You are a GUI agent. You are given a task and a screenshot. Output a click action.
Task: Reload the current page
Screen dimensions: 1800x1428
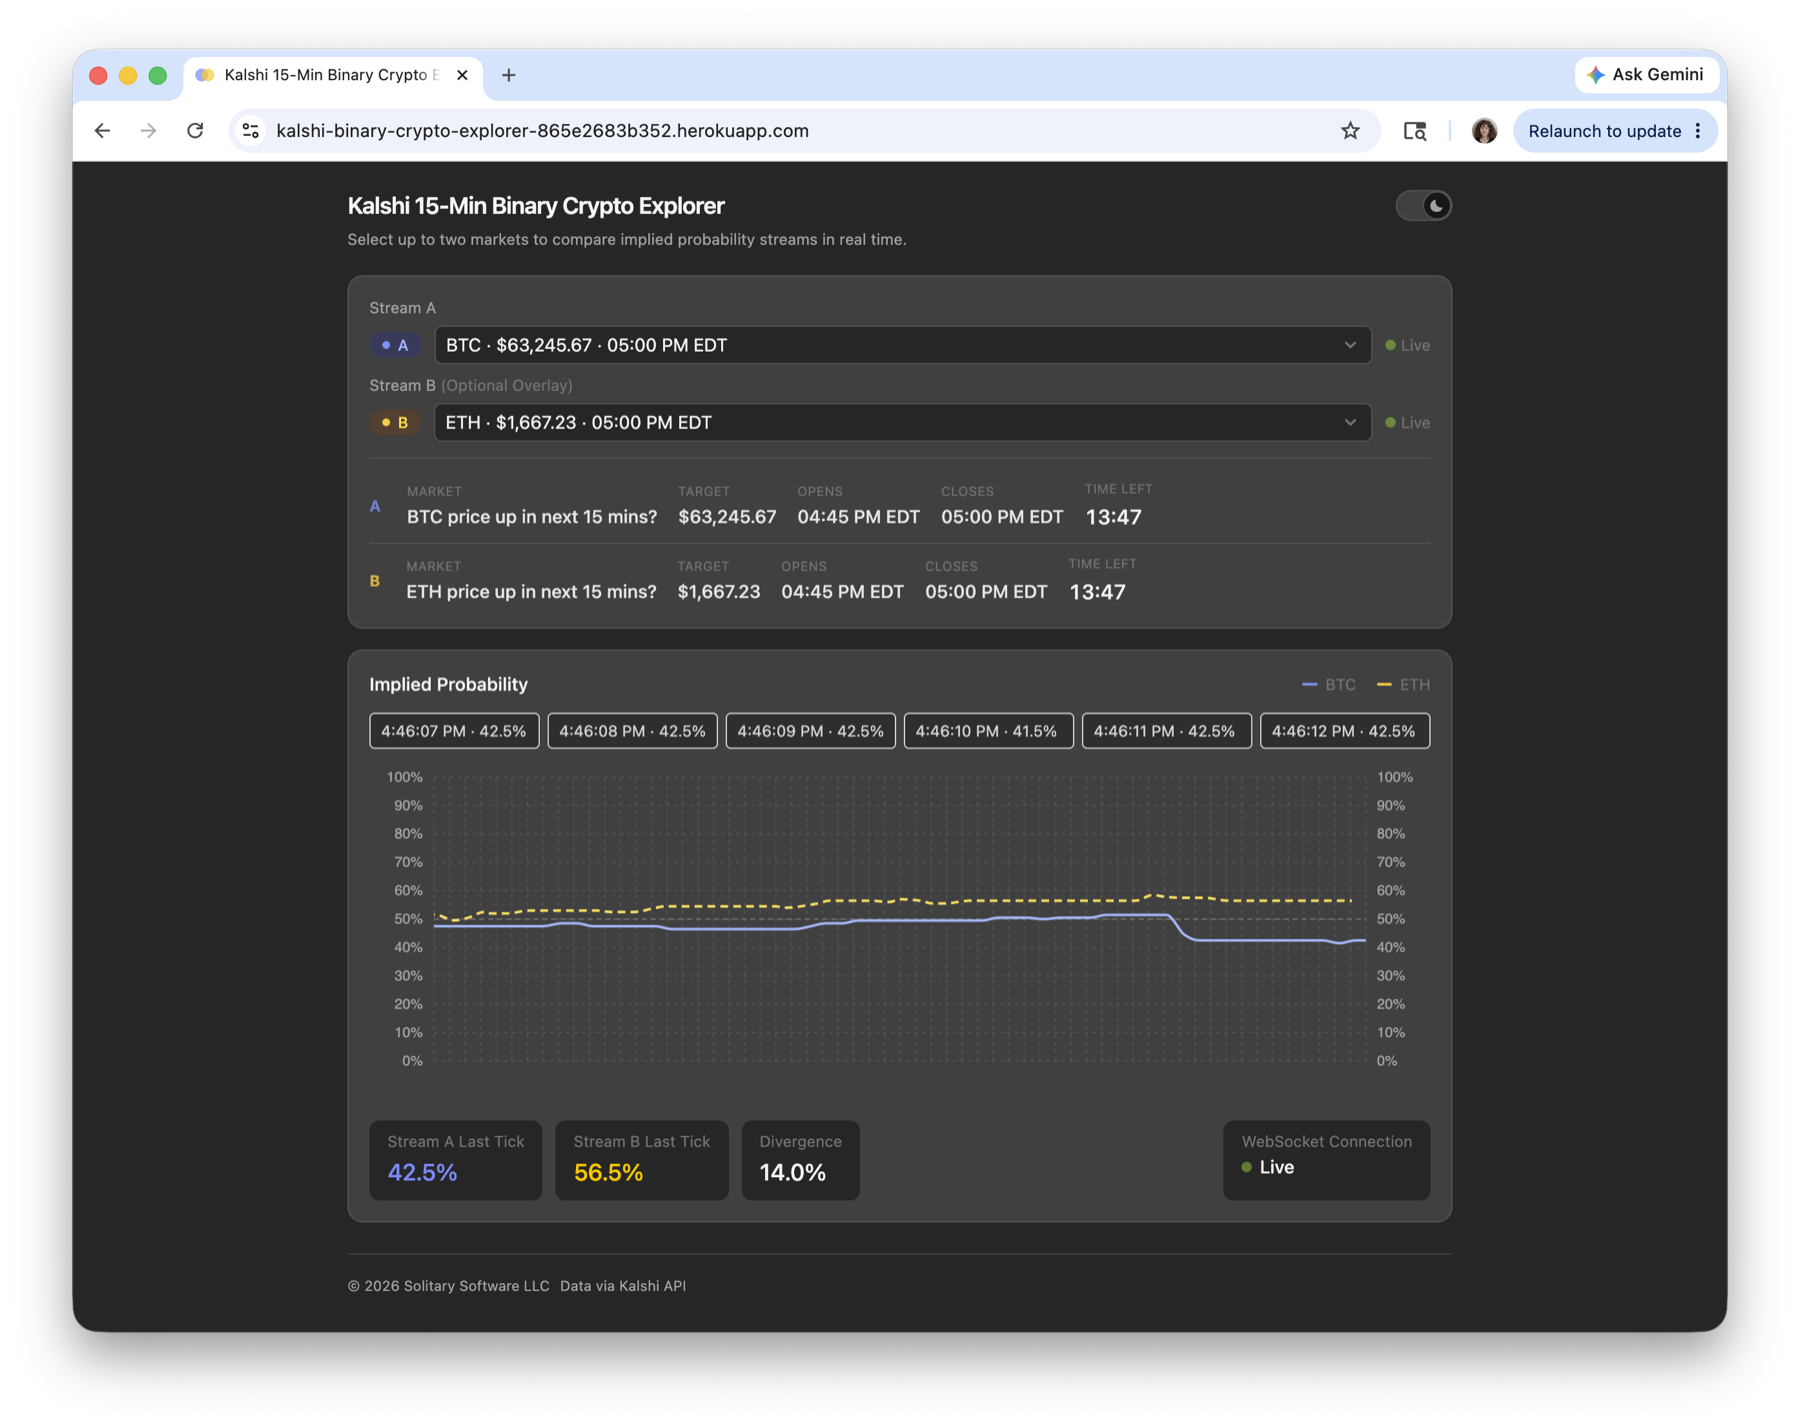tap(195, 131)
